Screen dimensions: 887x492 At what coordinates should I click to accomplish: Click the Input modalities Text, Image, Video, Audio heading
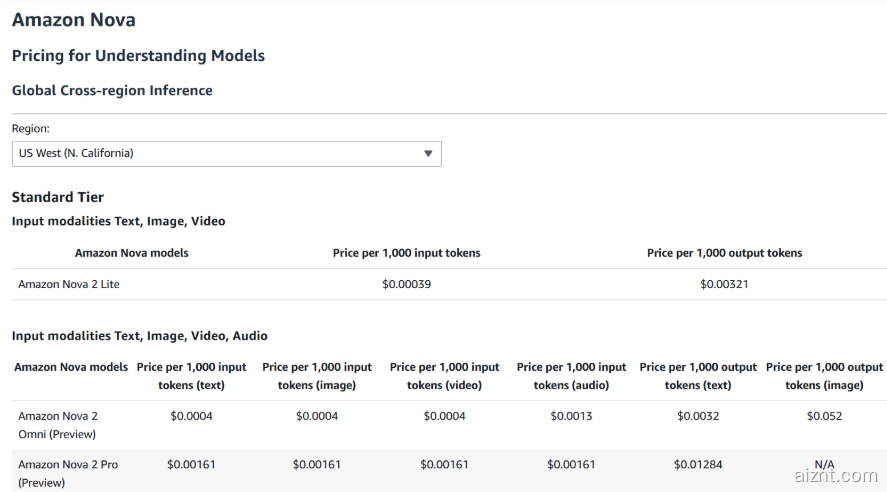pyautogui.click(x=140, y=336)
